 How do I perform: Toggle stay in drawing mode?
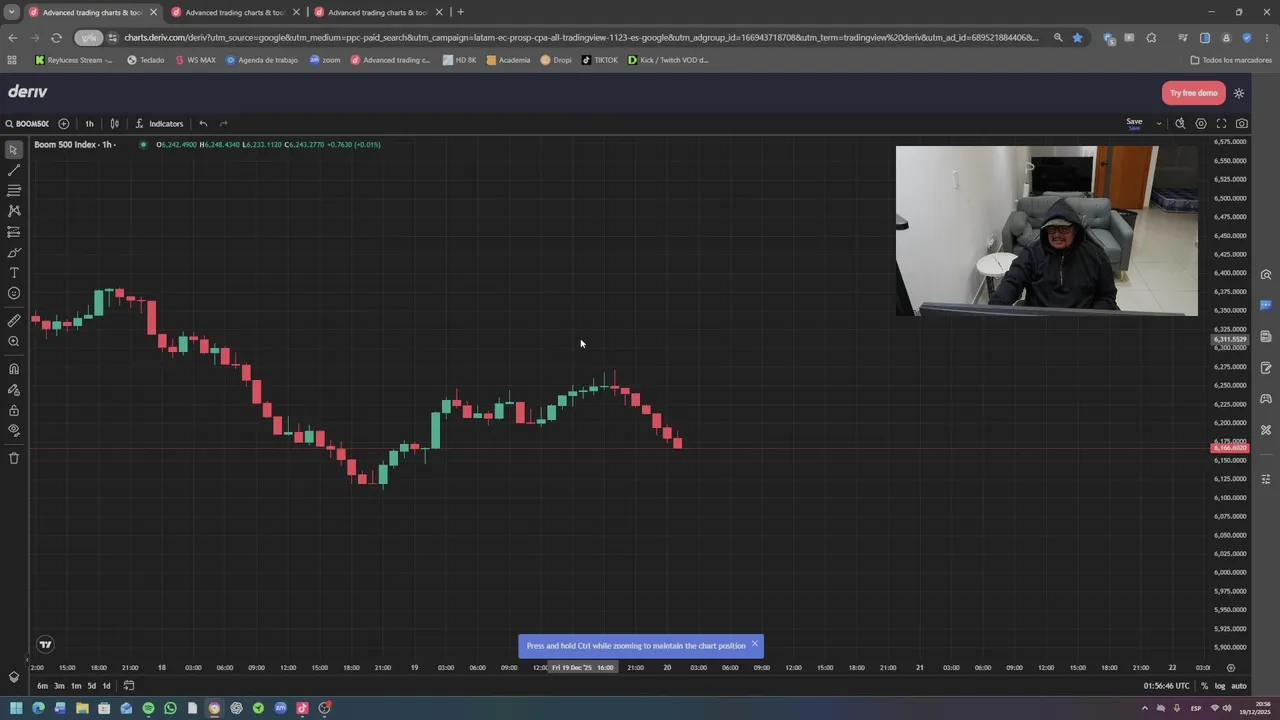coord(14,390)
